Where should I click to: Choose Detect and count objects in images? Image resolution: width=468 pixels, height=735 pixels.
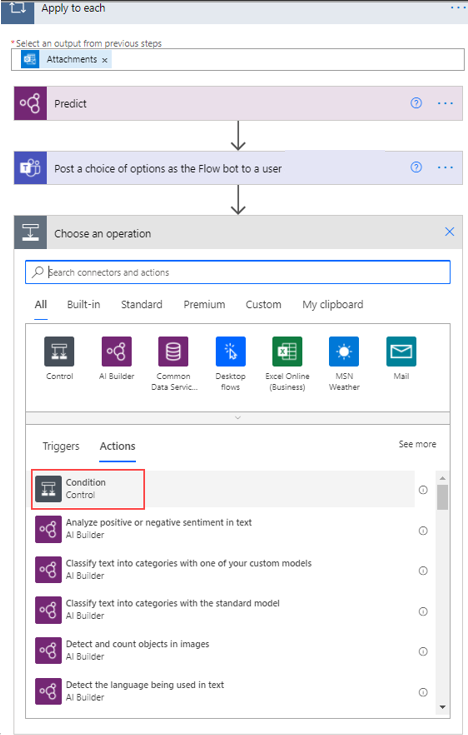pyautogui.click(x=224, y=650)
